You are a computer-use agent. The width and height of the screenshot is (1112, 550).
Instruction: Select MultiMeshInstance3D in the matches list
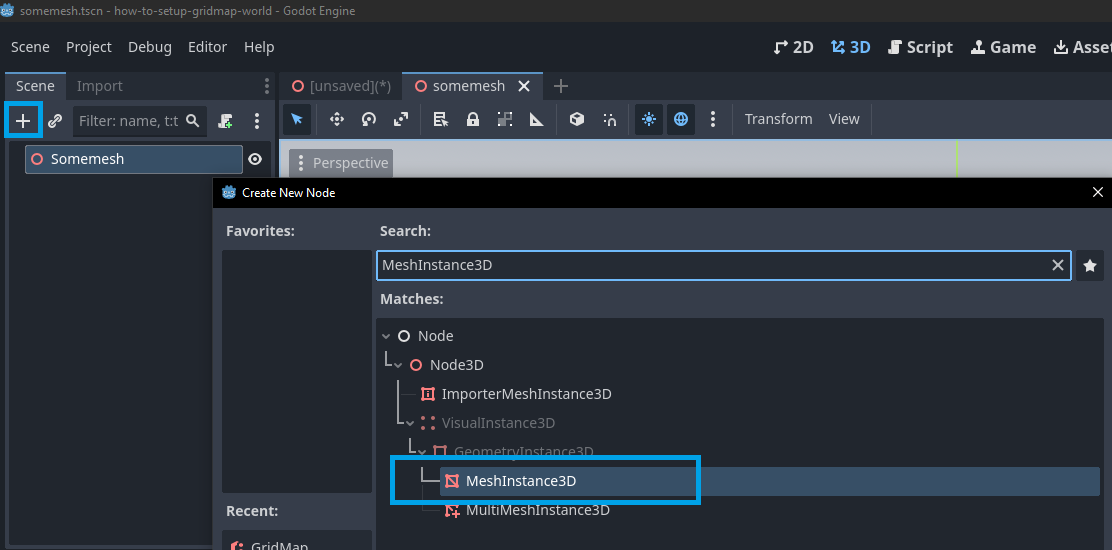point(537,510)
